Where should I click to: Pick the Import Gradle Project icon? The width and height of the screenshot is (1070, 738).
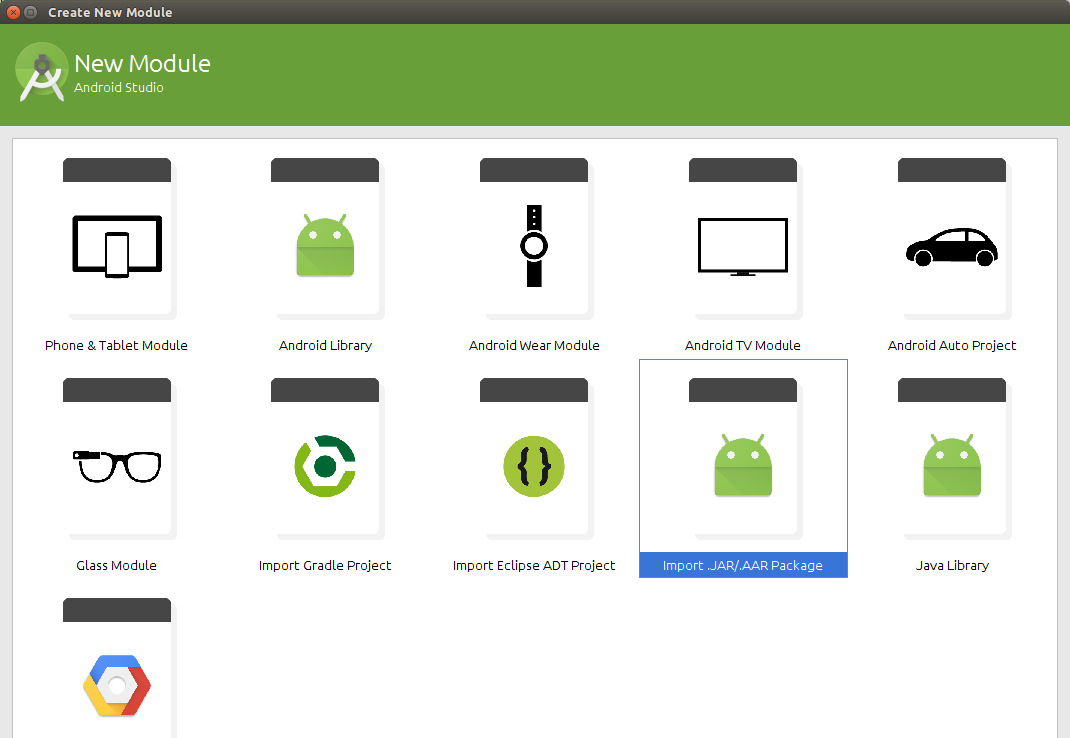326,466
